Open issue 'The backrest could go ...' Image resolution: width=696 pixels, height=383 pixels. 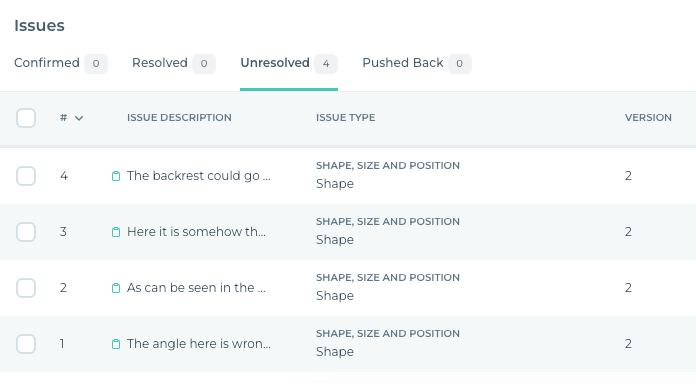pyautogui.click(x=198, y=176)
